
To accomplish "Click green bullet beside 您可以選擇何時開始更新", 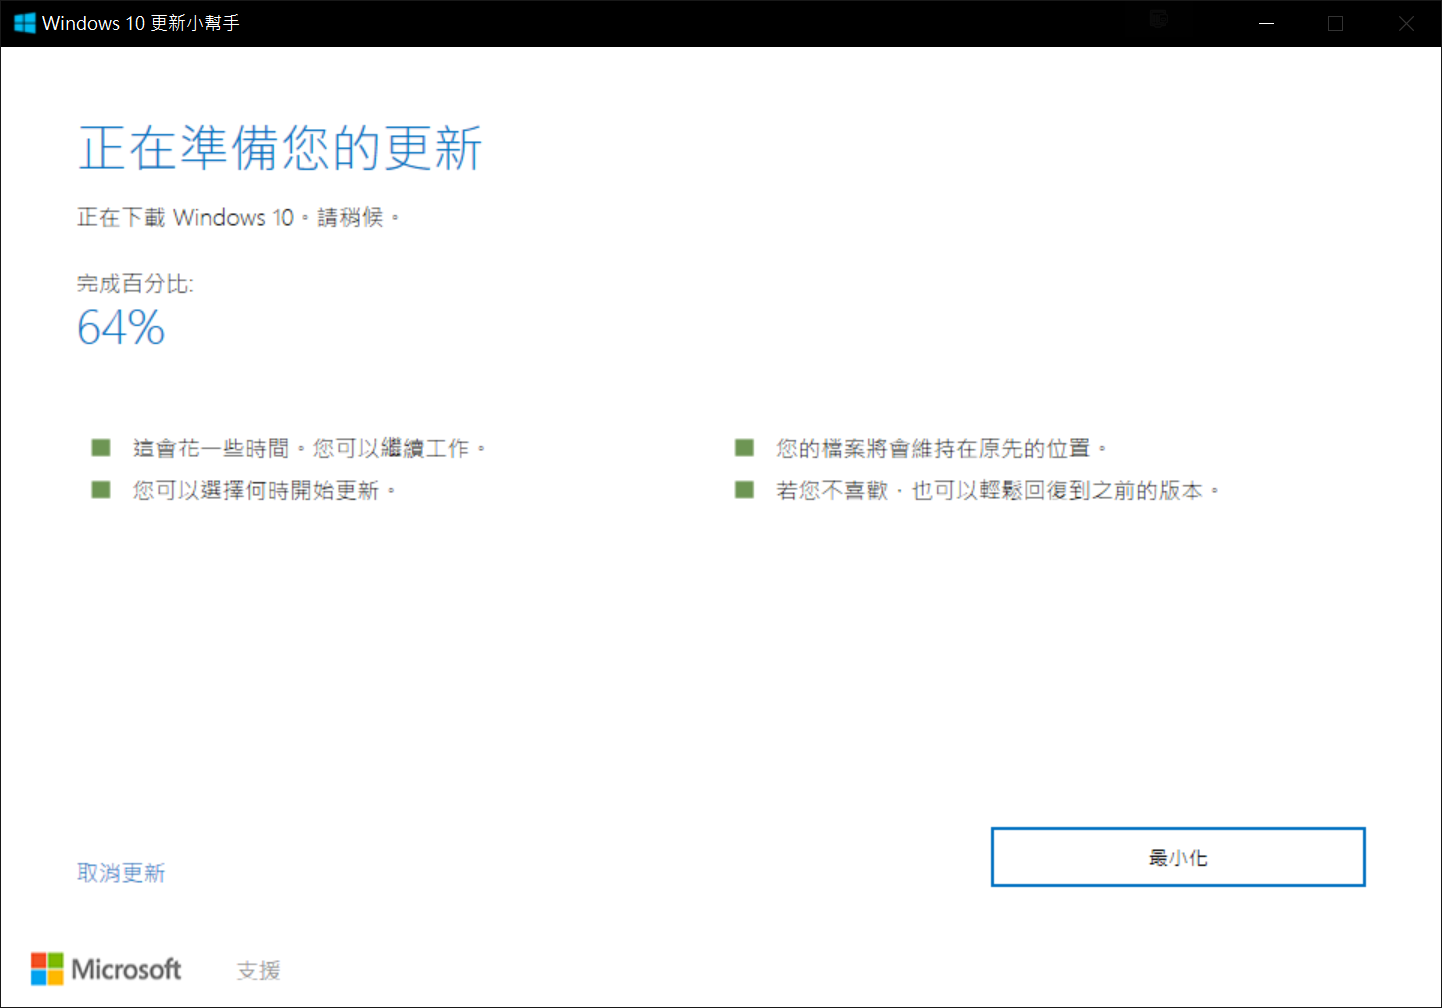I will tap(101, 489).
